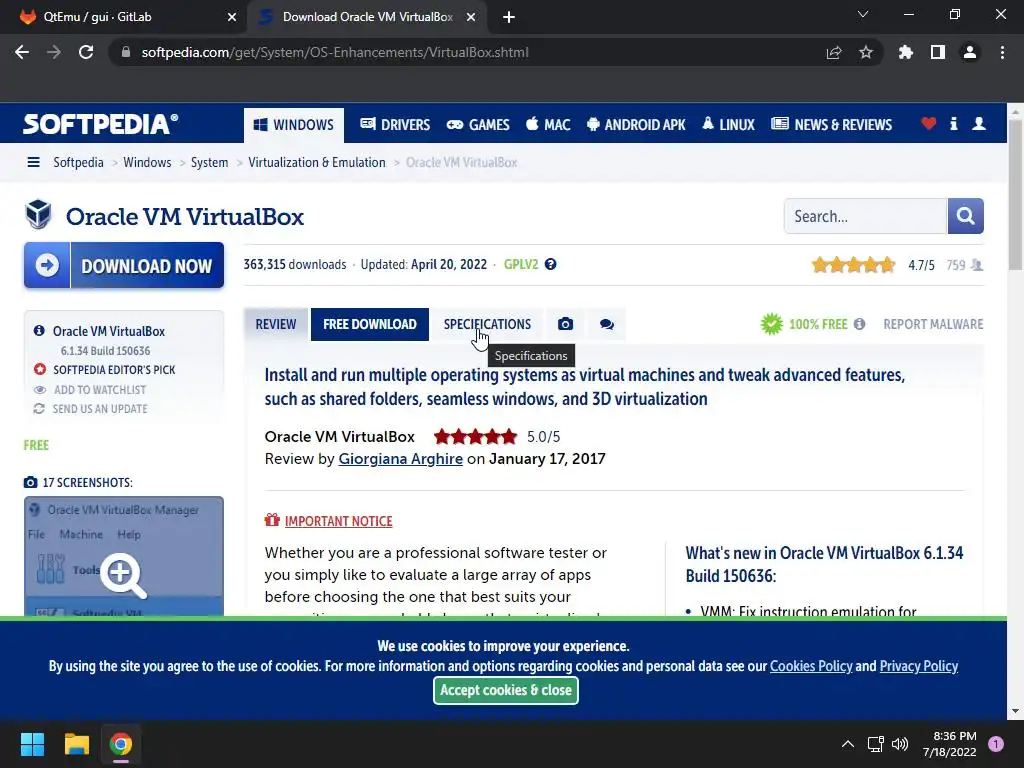Share this page via address bar icon
1024x768 pixels.
pyautogui.click(x=834, y=52)
